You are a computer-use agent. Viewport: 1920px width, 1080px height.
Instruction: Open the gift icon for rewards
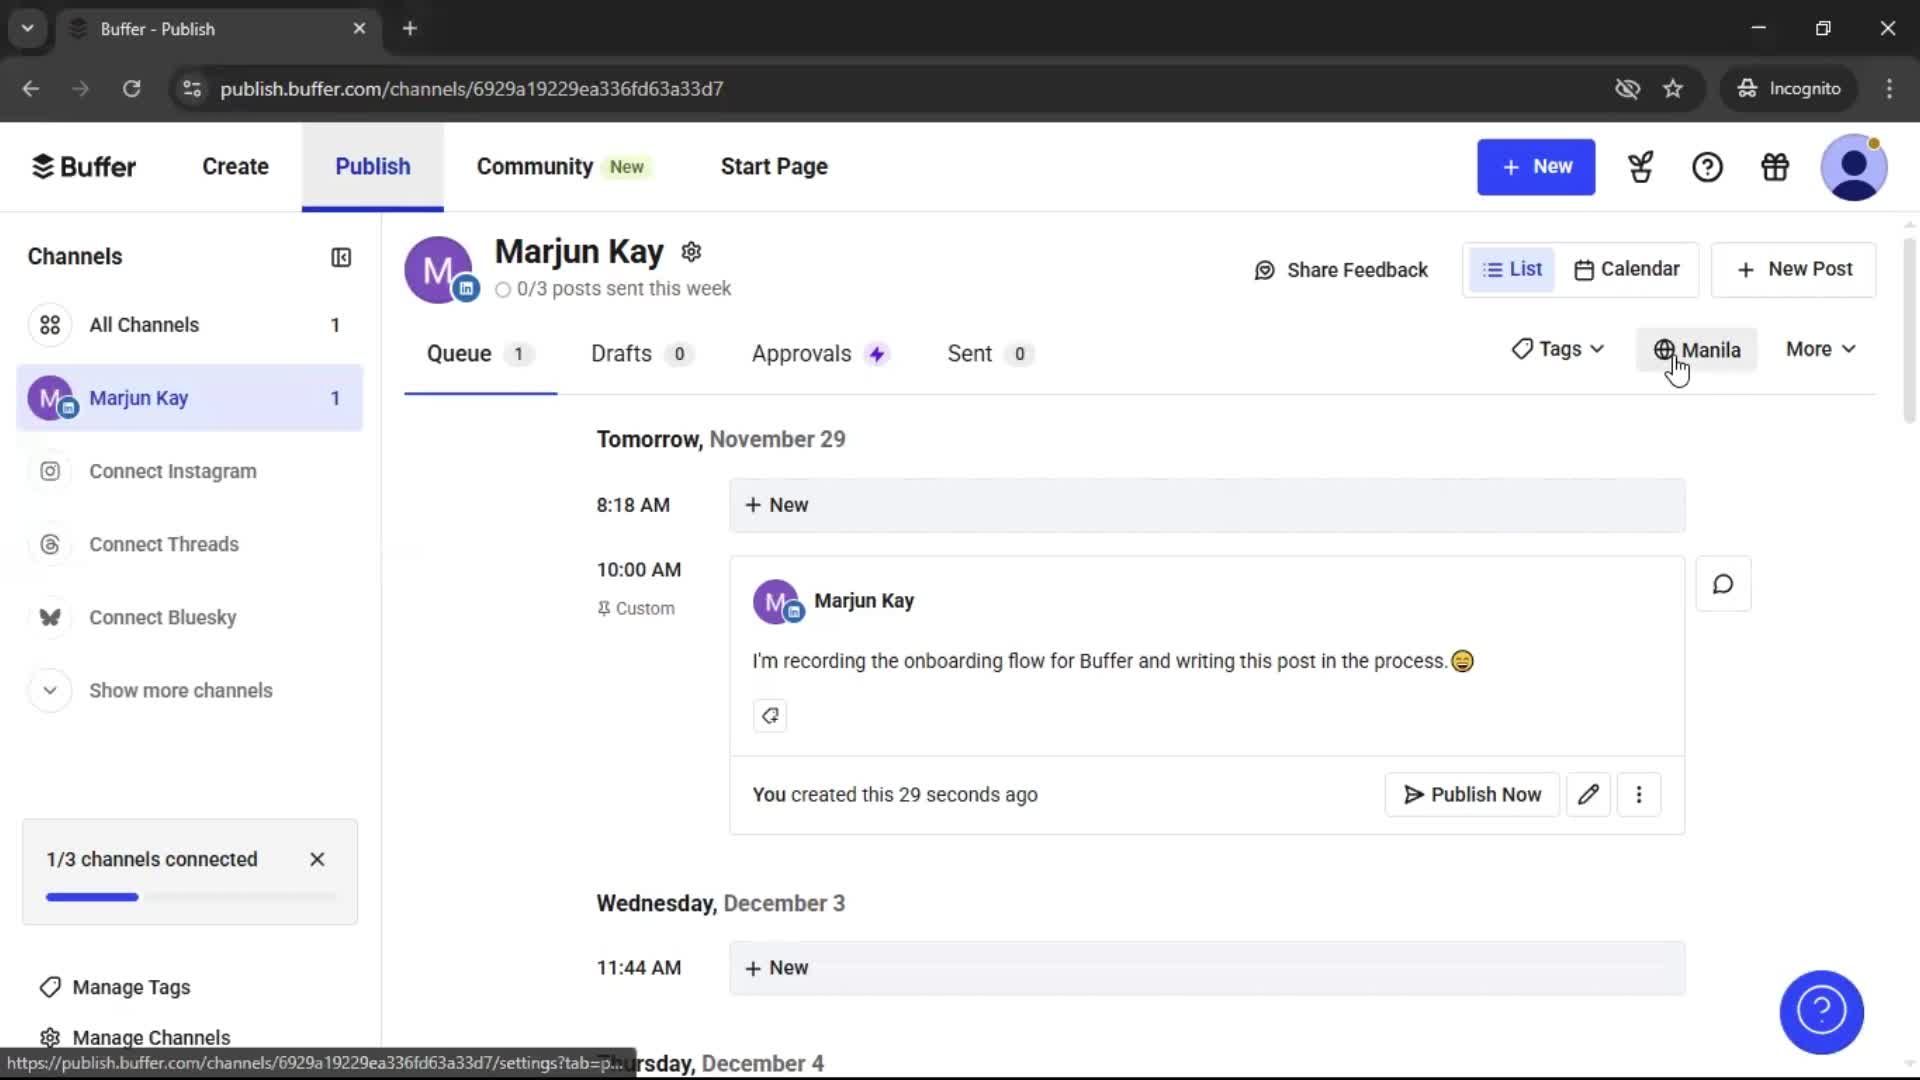click(x=1774, y=167)
